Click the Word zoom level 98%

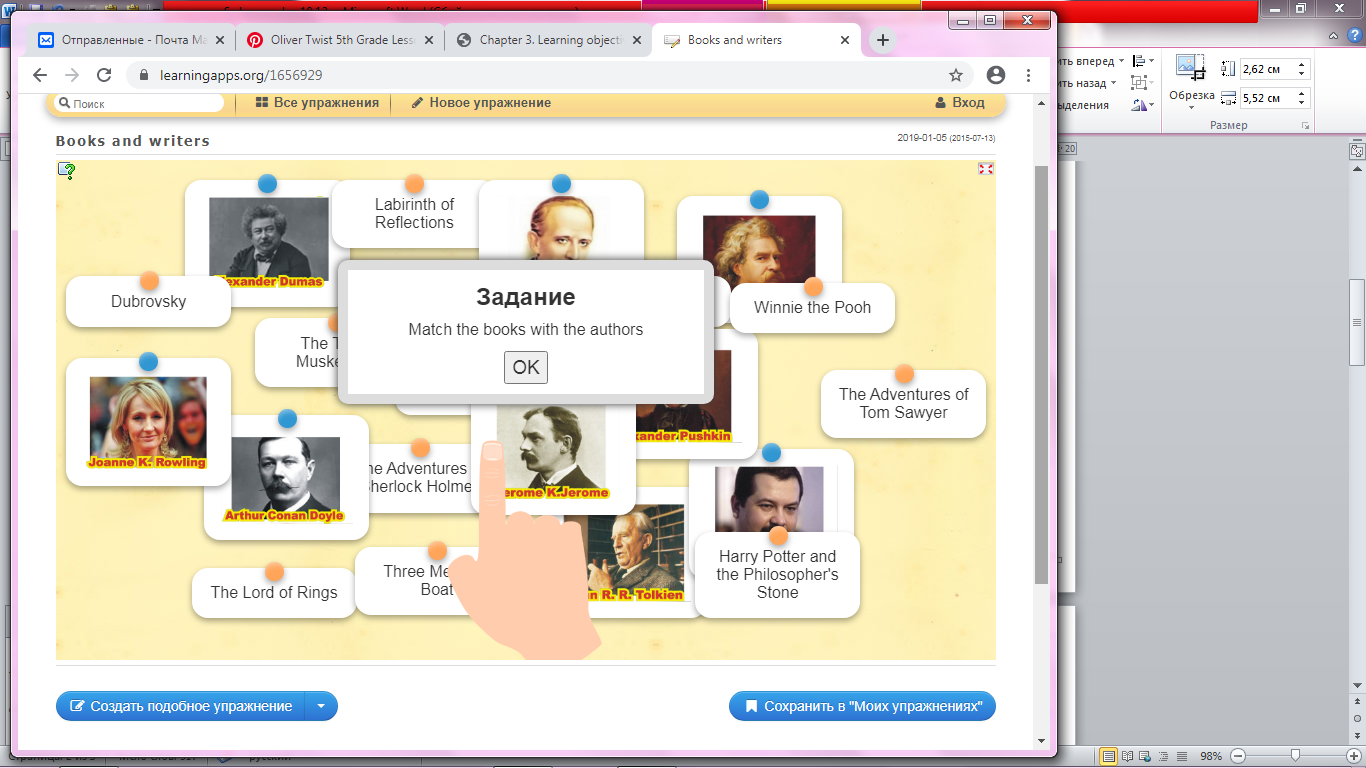(x=1212, y=756)
